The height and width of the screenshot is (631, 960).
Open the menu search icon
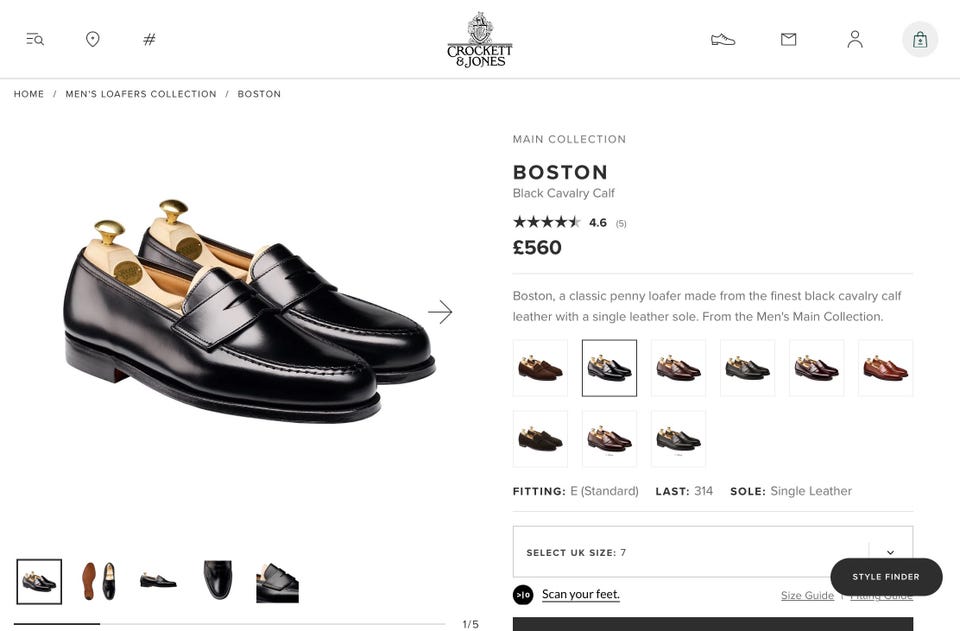click(35, 39)
